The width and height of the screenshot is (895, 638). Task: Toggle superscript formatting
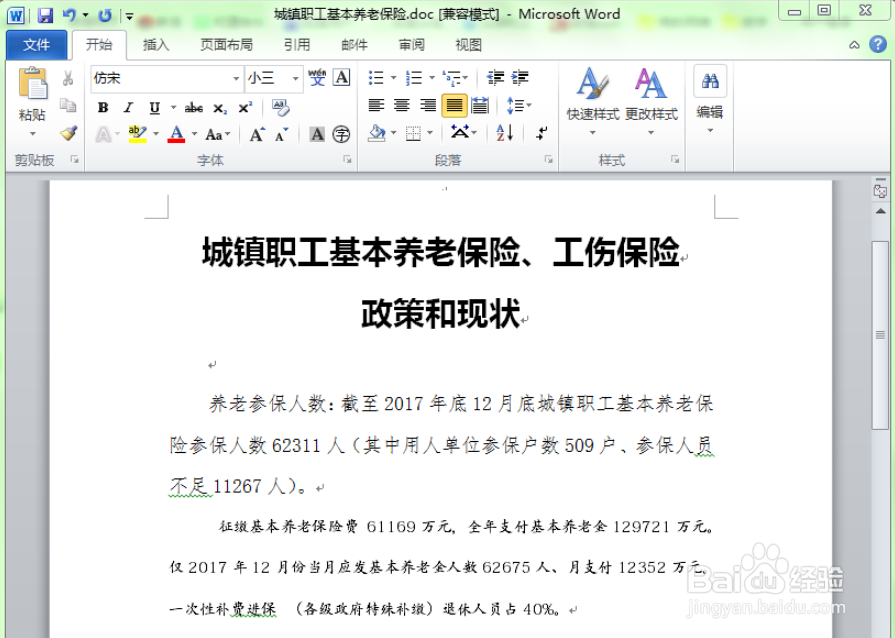pos(244,106)
